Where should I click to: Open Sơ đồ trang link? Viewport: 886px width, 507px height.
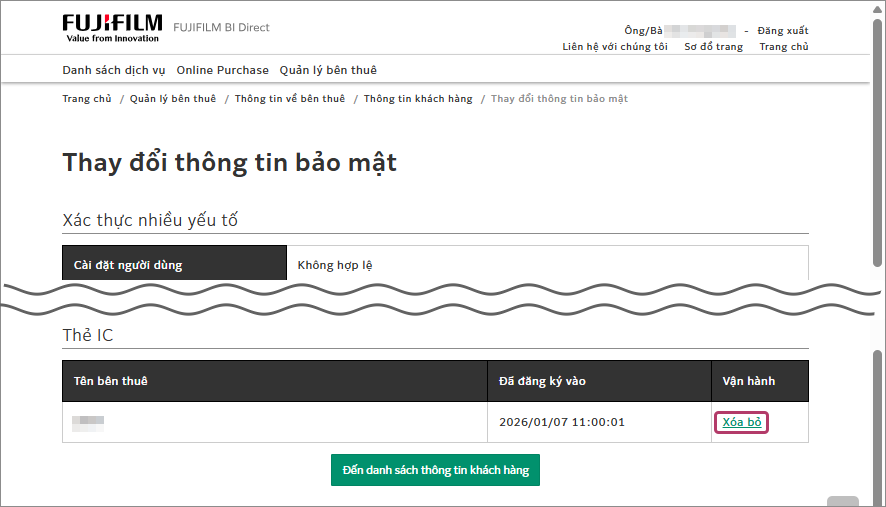point(714,47)
